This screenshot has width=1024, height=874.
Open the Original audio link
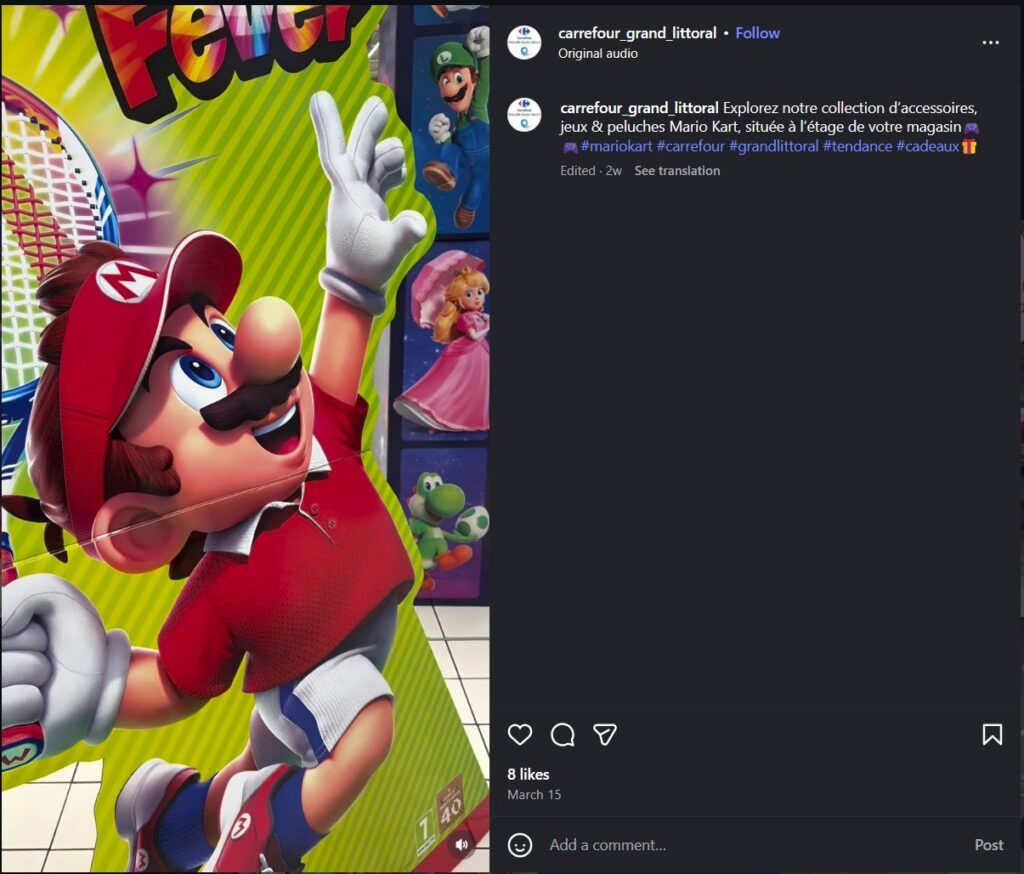pos(597,53)
